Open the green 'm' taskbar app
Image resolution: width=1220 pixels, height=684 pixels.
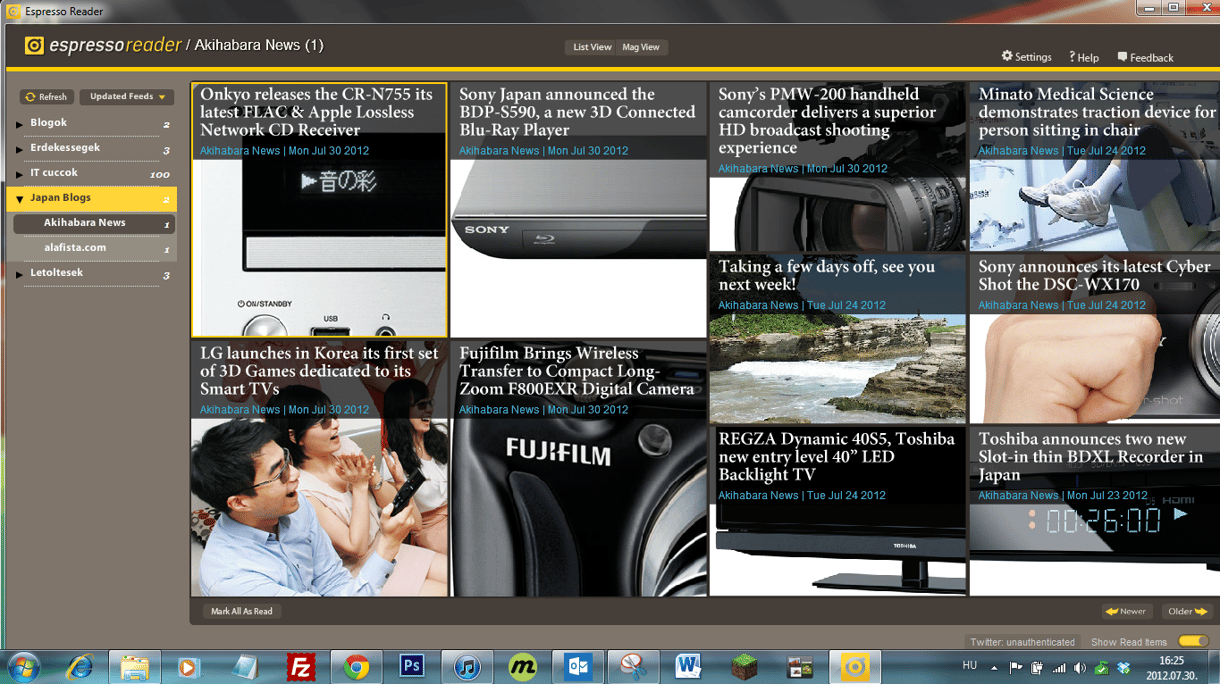[522, 666]
